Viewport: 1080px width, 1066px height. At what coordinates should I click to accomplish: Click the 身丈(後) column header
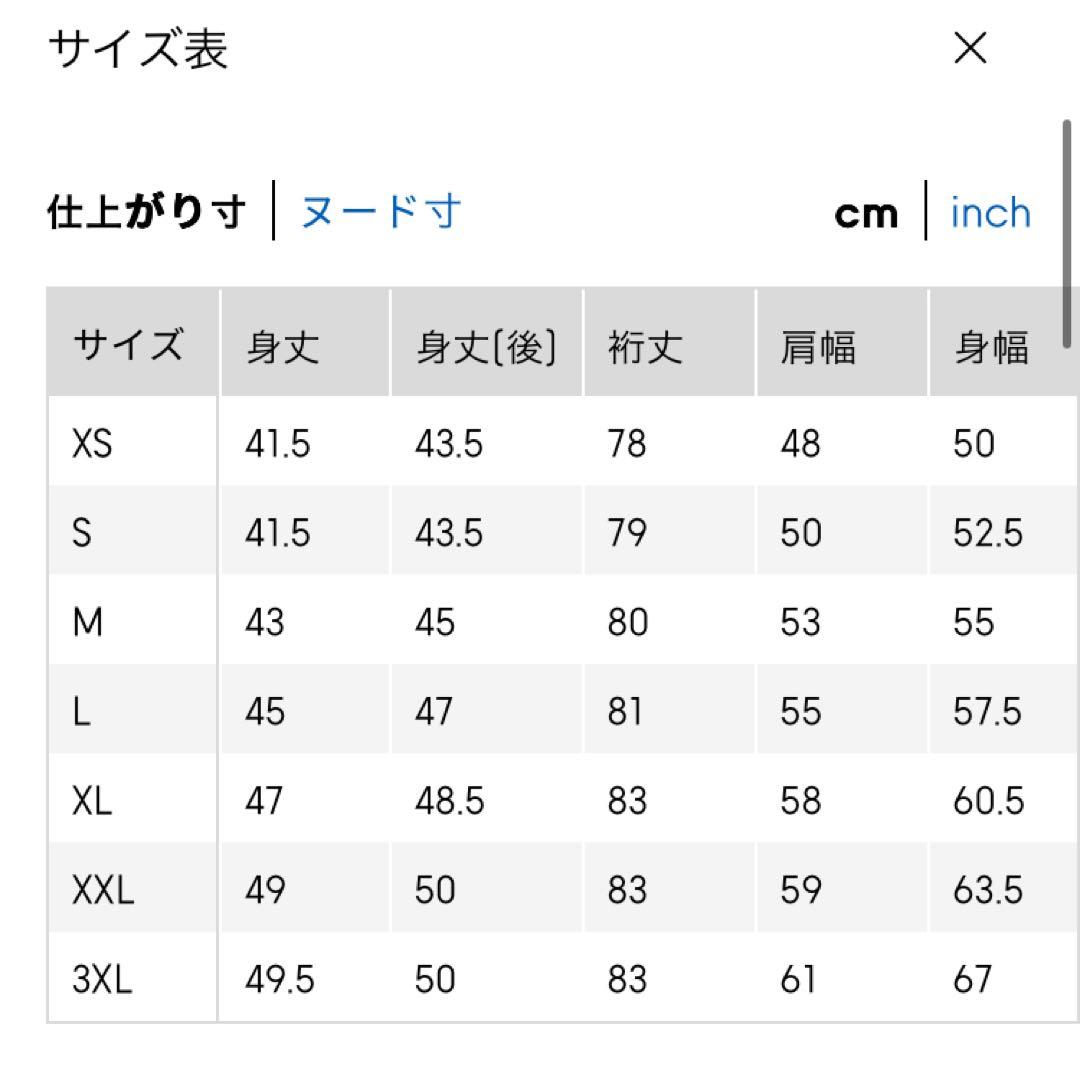(485, 347)
